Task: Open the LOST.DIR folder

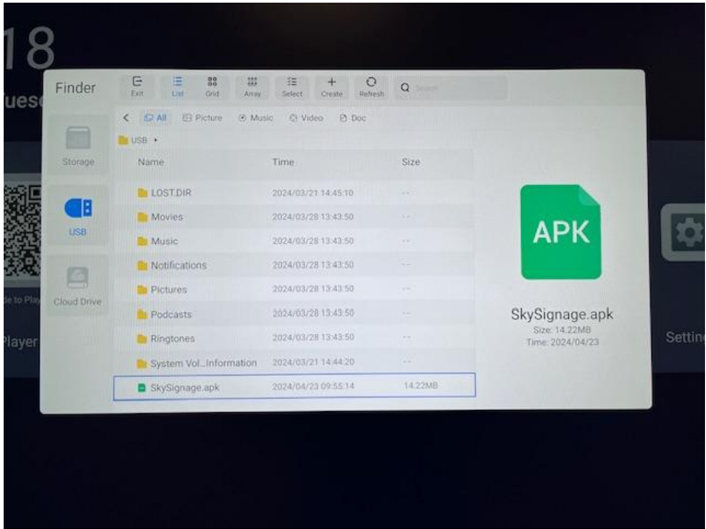Action: click(294, 193)
